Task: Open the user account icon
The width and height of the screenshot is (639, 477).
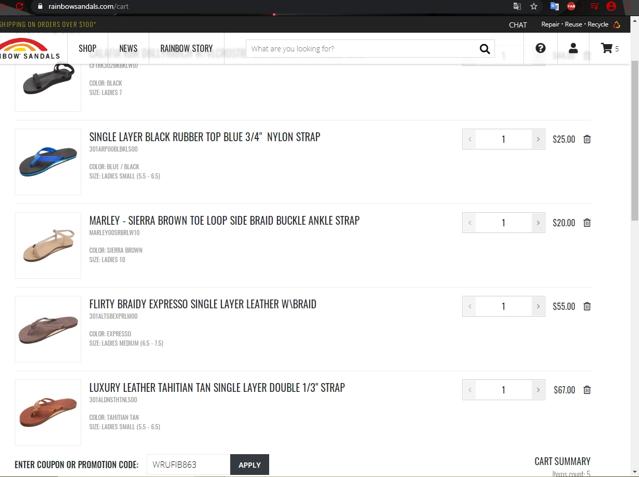Action: click(573, 48)
